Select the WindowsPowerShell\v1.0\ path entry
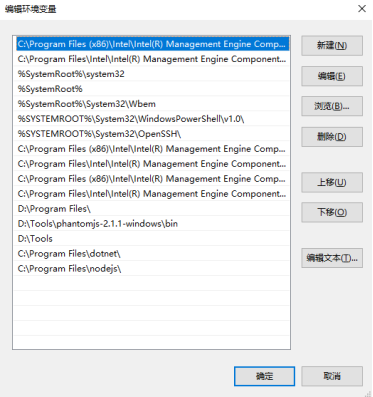The width and height of the screenshot is (373, 397). pyautogui.click(x=152, y=119)
